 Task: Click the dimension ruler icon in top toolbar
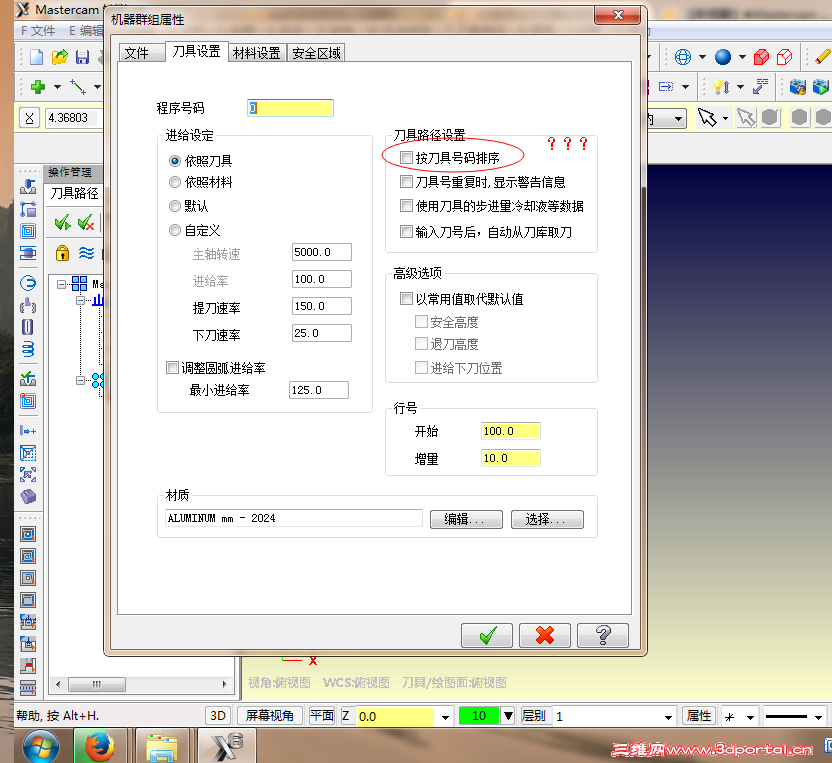760,86
